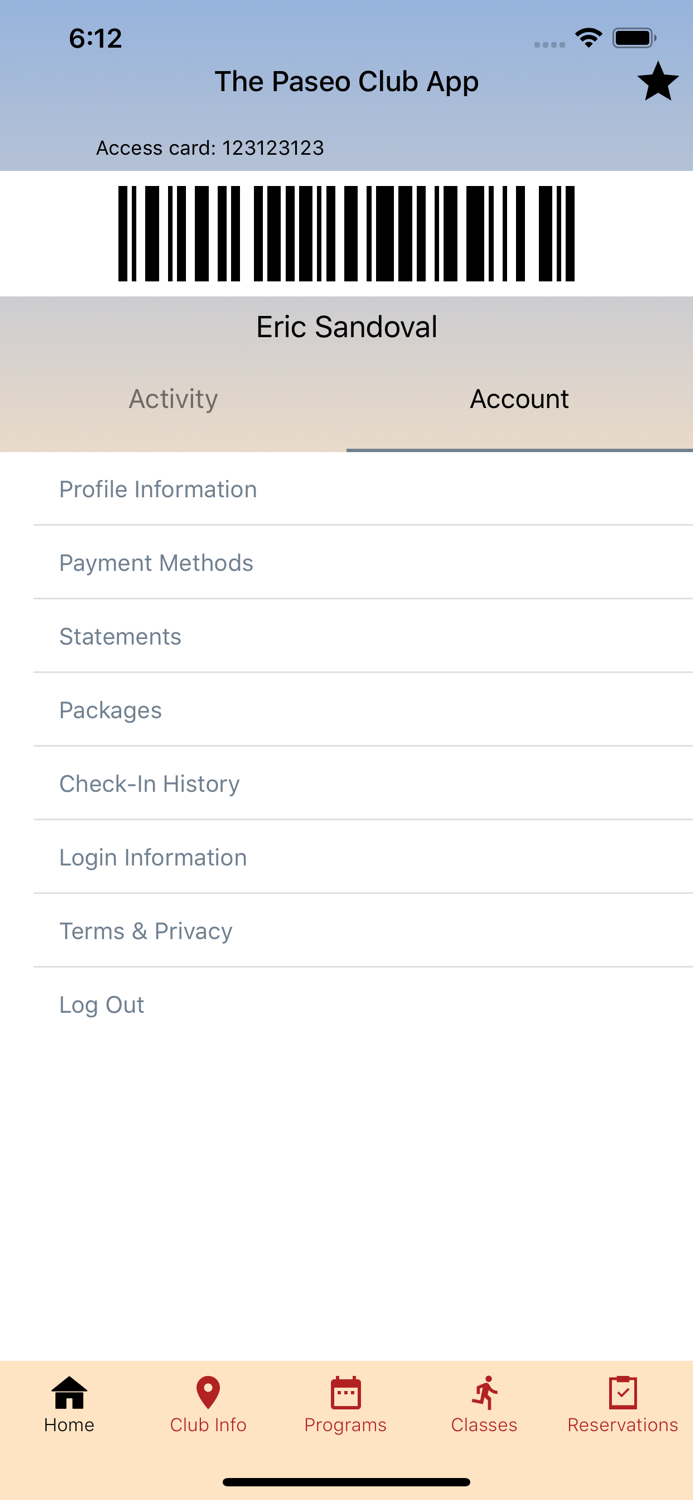Tap the membership barcode
Screen dimensions: 693x1500
coord(346,232)
